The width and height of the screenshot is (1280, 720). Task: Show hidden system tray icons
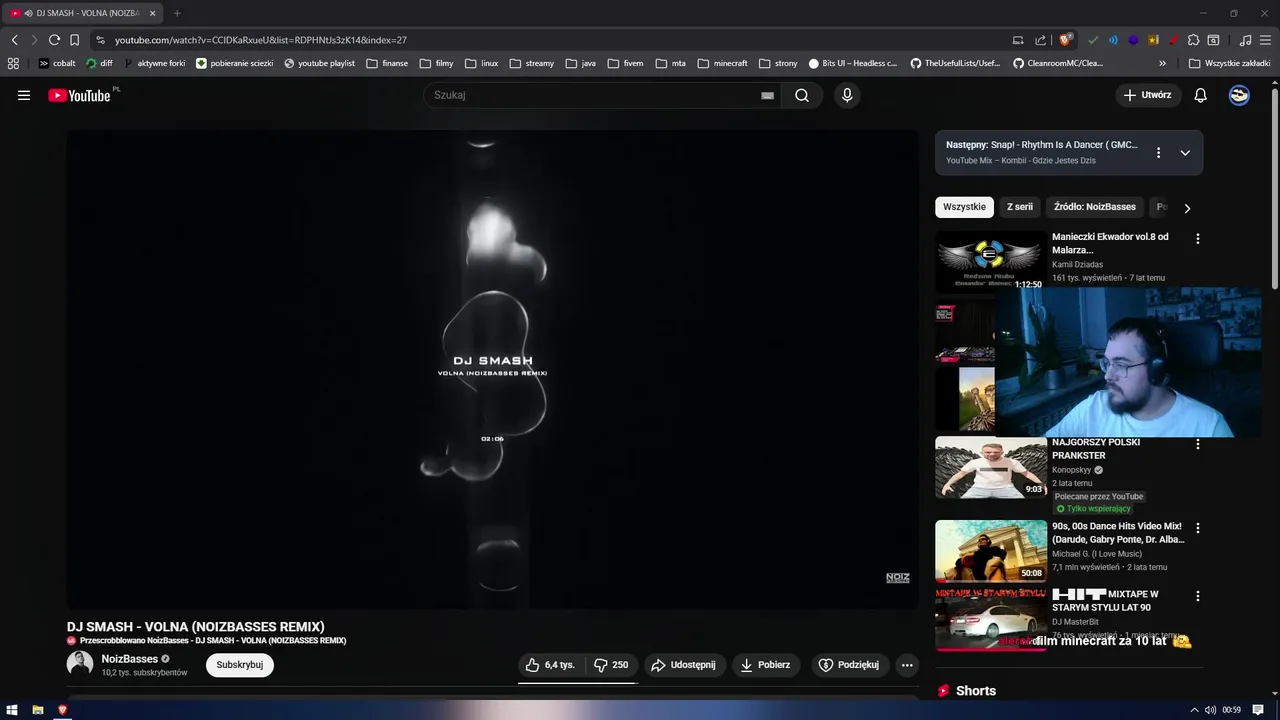tap(1194, 710)
